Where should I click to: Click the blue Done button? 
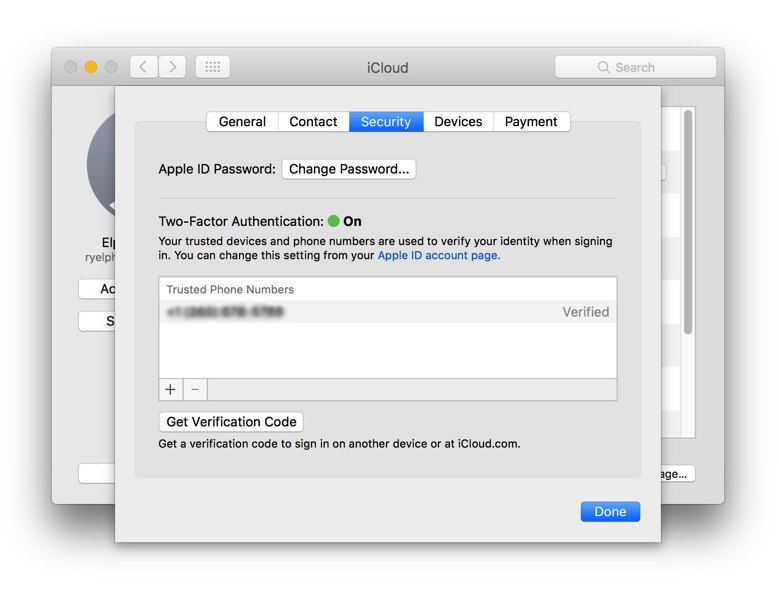pyautogui.click(x=610, y=511)
